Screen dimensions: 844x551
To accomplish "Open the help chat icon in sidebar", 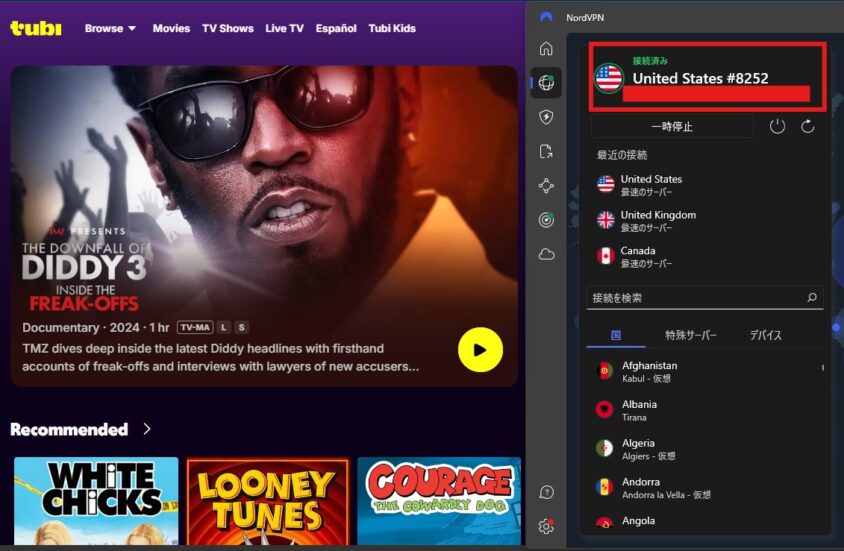I will point(546,492).
